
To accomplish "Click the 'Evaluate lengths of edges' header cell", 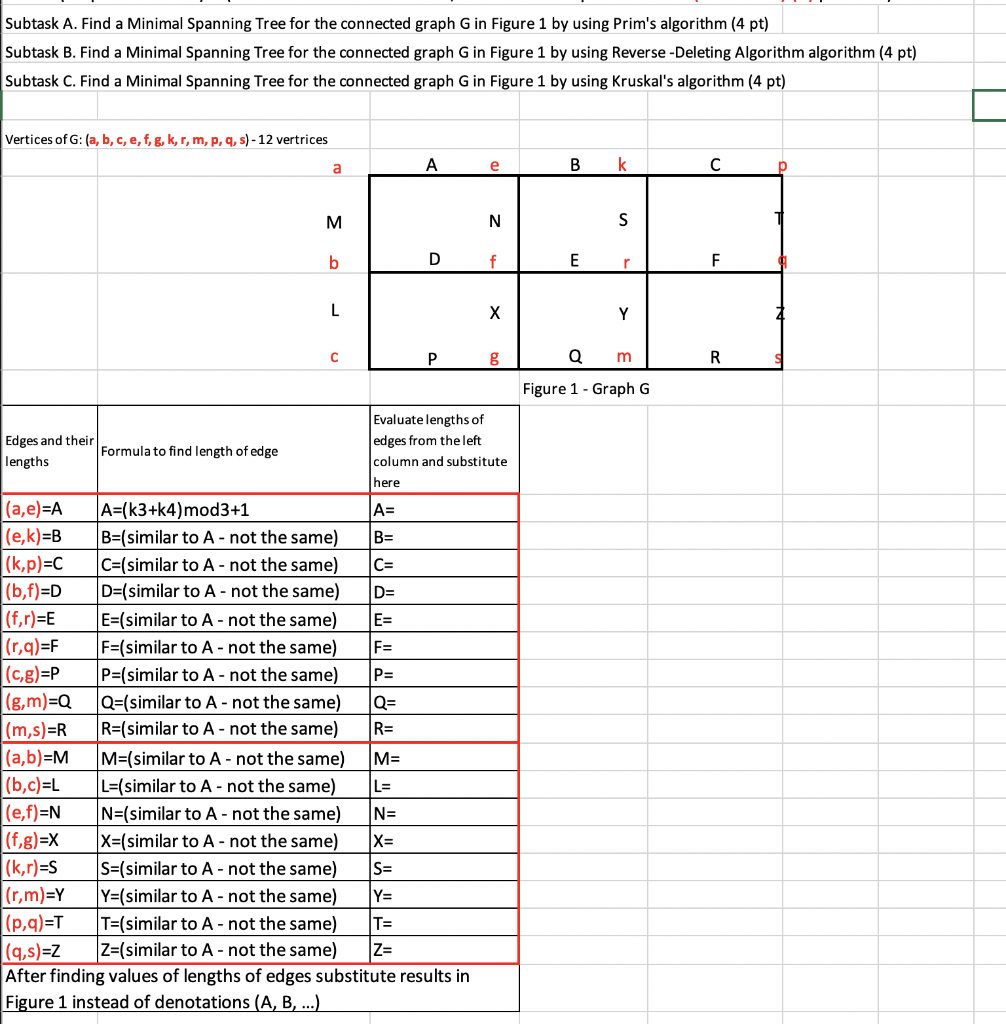I will pos(444,451).
